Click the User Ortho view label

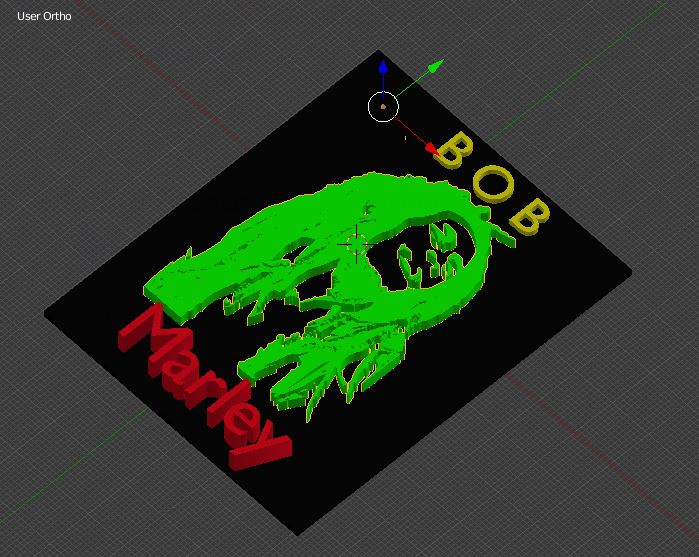tap(44, 16)
